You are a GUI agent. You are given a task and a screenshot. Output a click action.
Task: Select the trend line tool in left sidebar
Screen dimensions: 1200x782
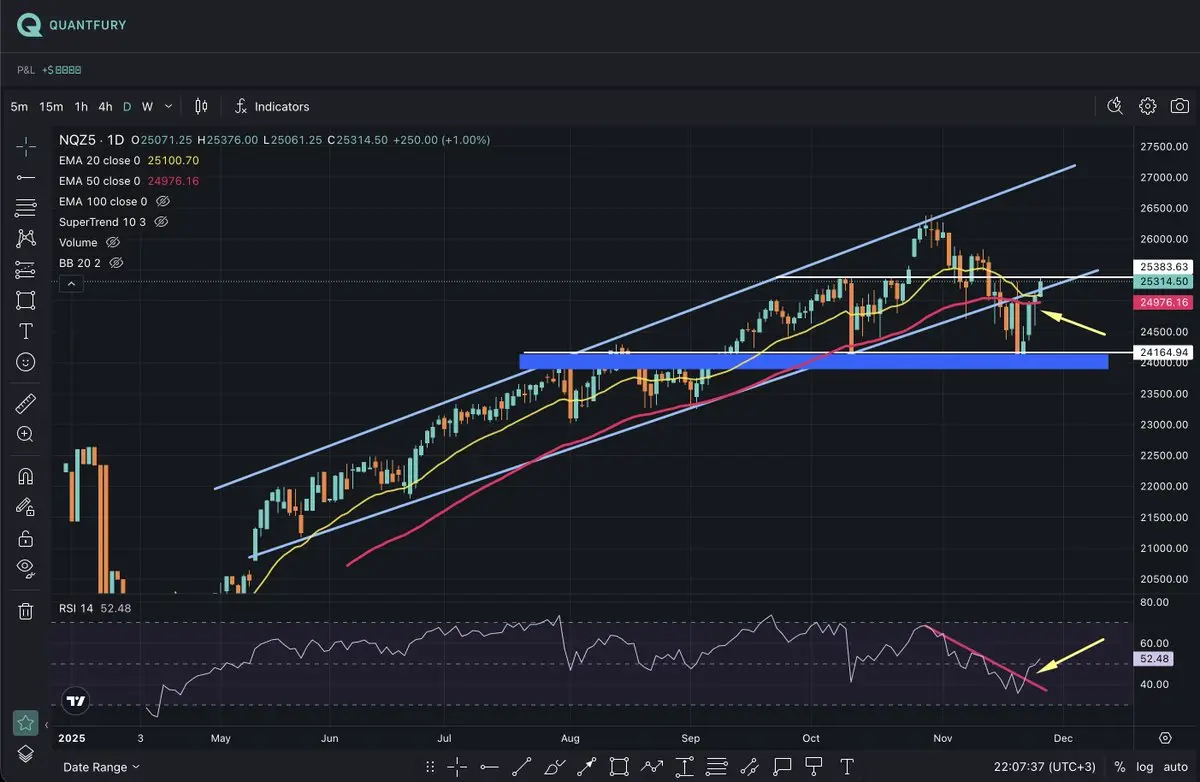point(26,177)
